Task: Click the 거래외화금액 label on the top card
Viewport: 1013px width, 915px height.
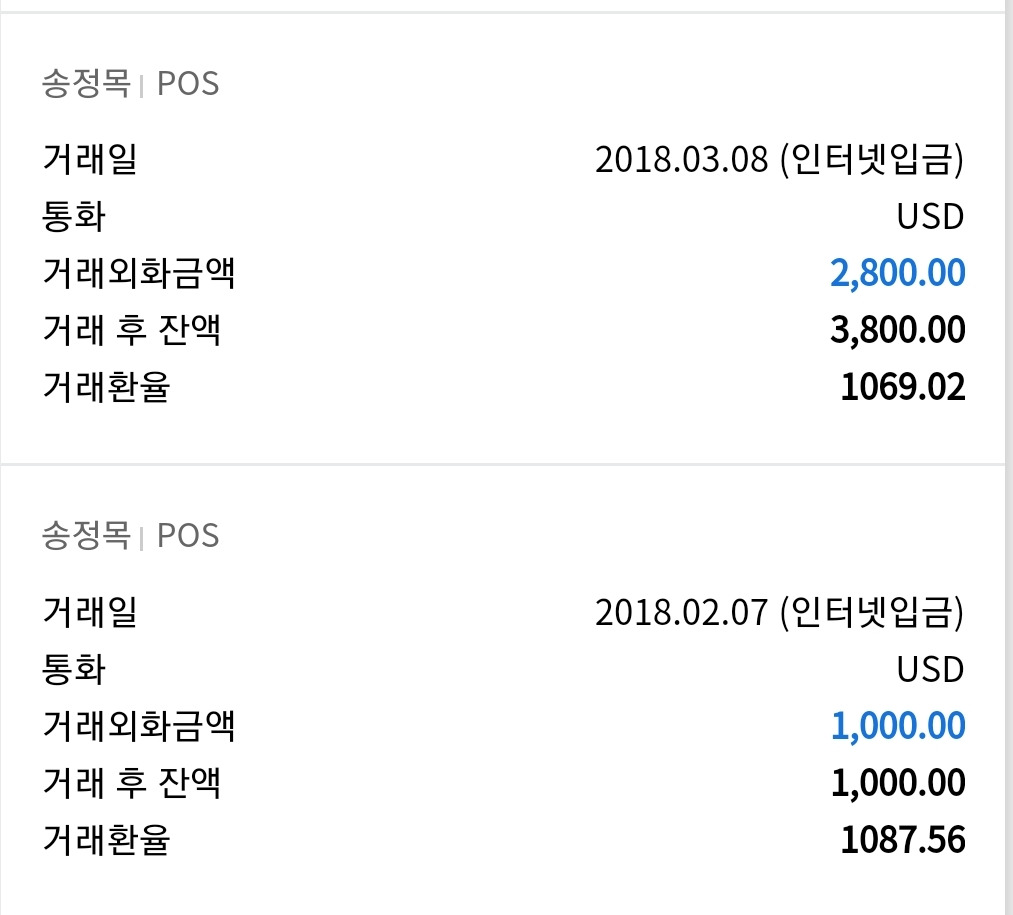Action: click(x=139, y=271)
